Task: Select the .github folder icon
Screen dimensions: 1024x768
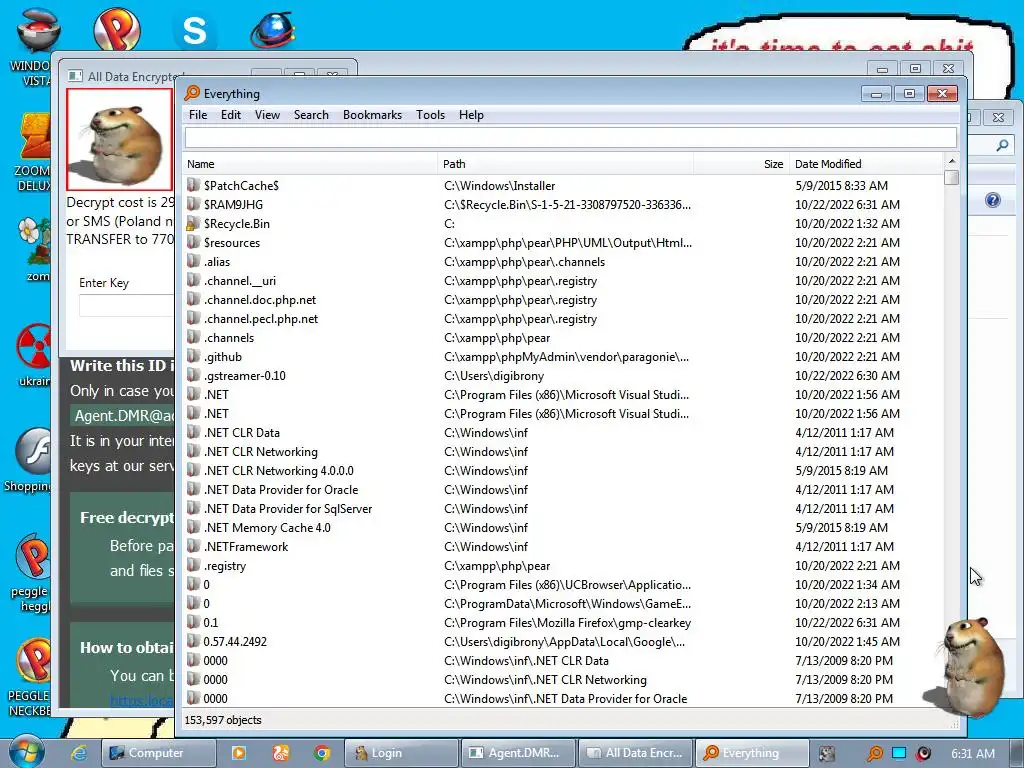Action: pyautogui.click(x=193, y=357)
